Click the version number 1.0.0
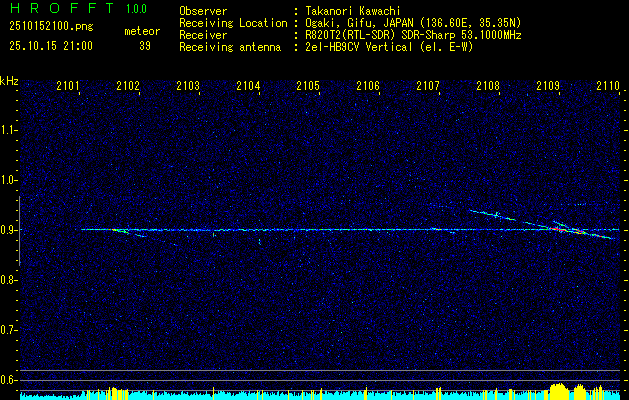The width and height of the screenshot is (629, 400). (136, 9)
